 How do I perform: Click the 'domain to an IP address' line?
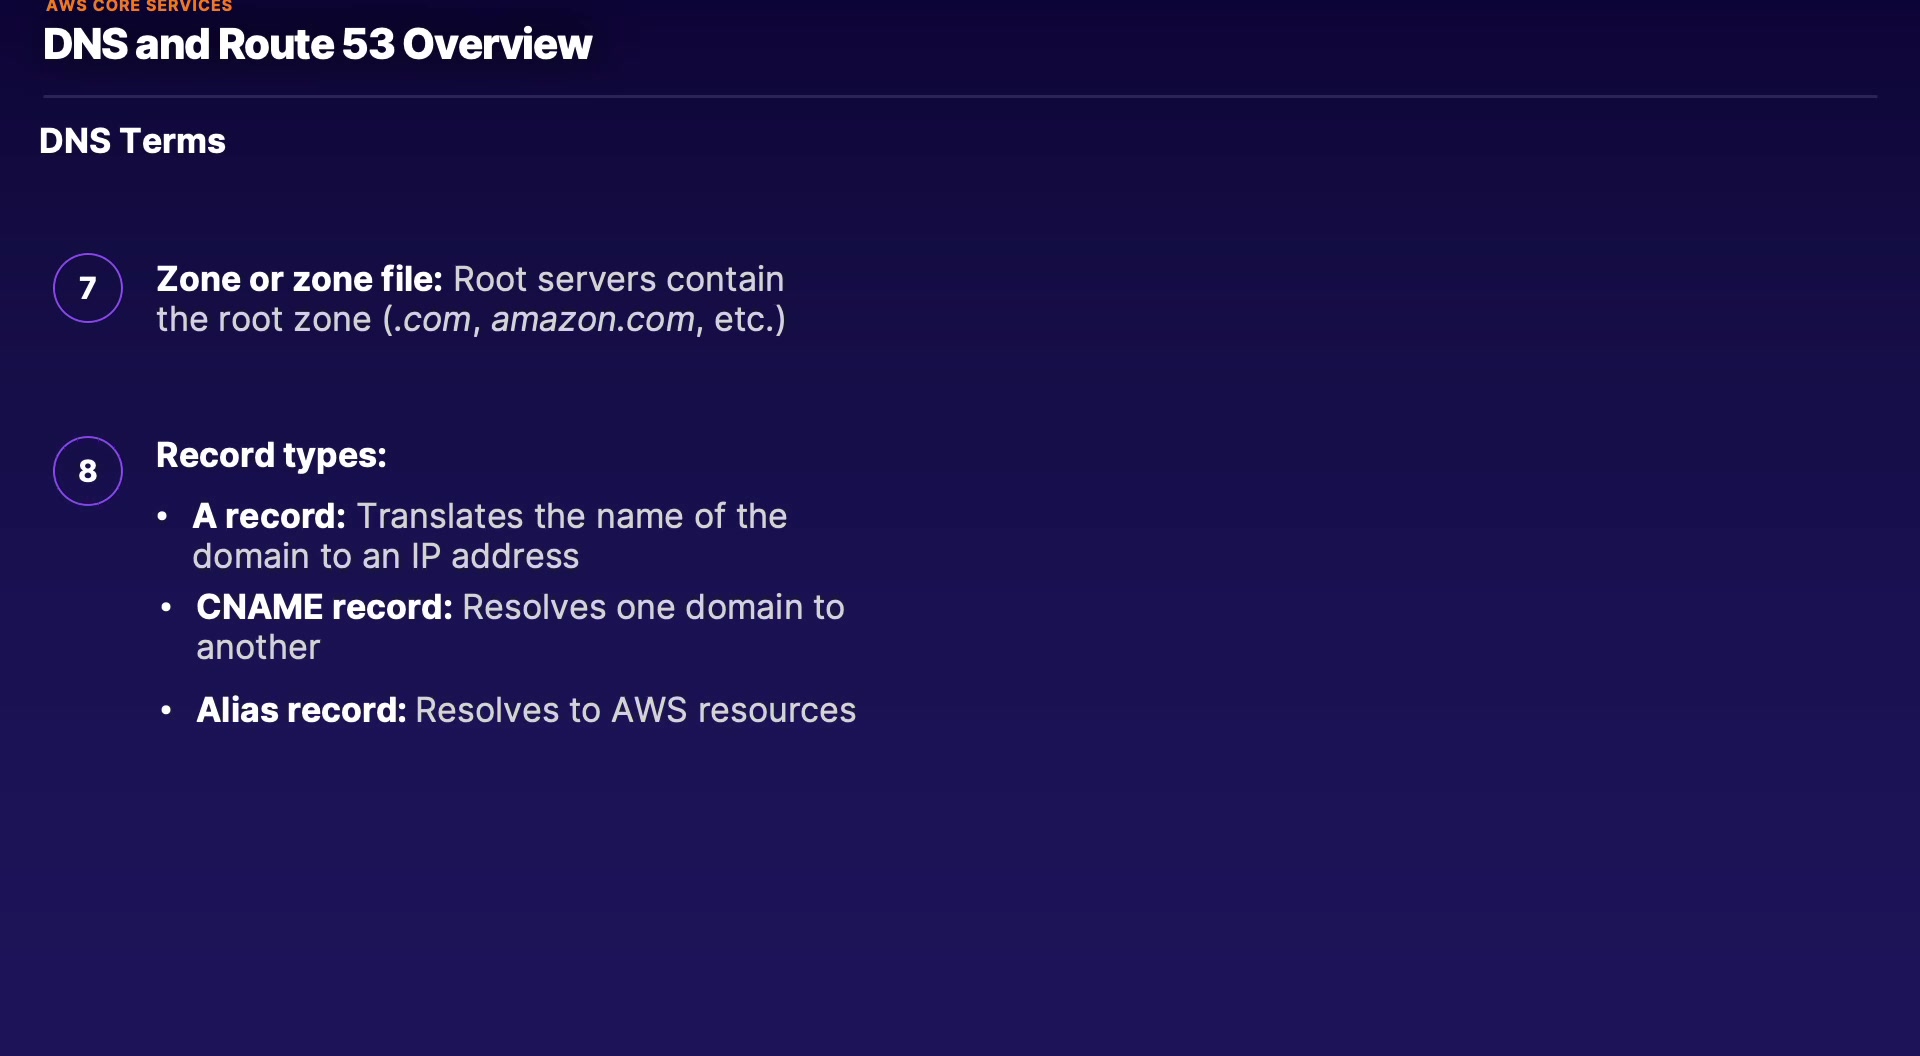point(385,556)
